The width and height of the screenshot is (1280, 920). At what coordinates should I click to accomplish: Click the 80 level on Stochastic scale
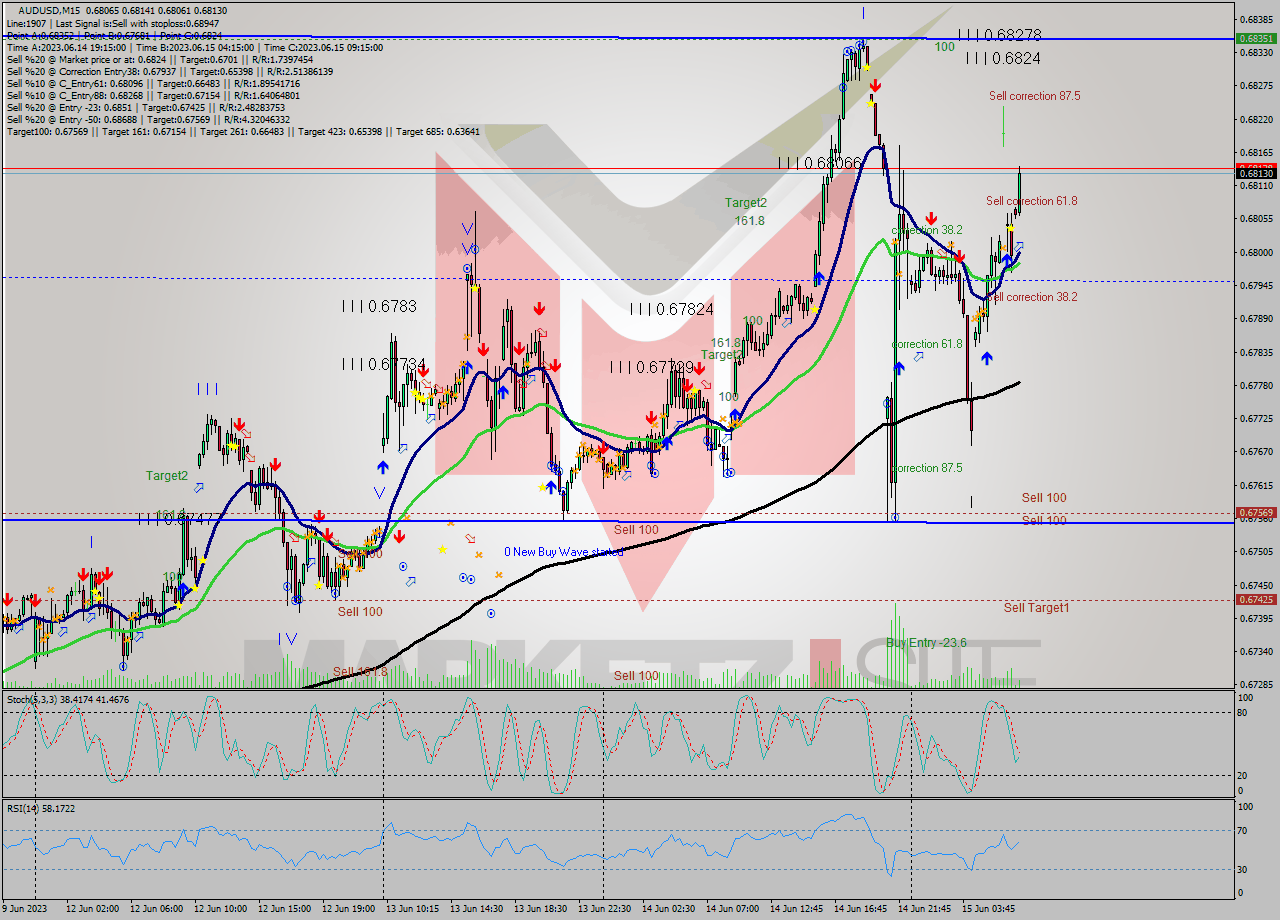click(1244, 712)
